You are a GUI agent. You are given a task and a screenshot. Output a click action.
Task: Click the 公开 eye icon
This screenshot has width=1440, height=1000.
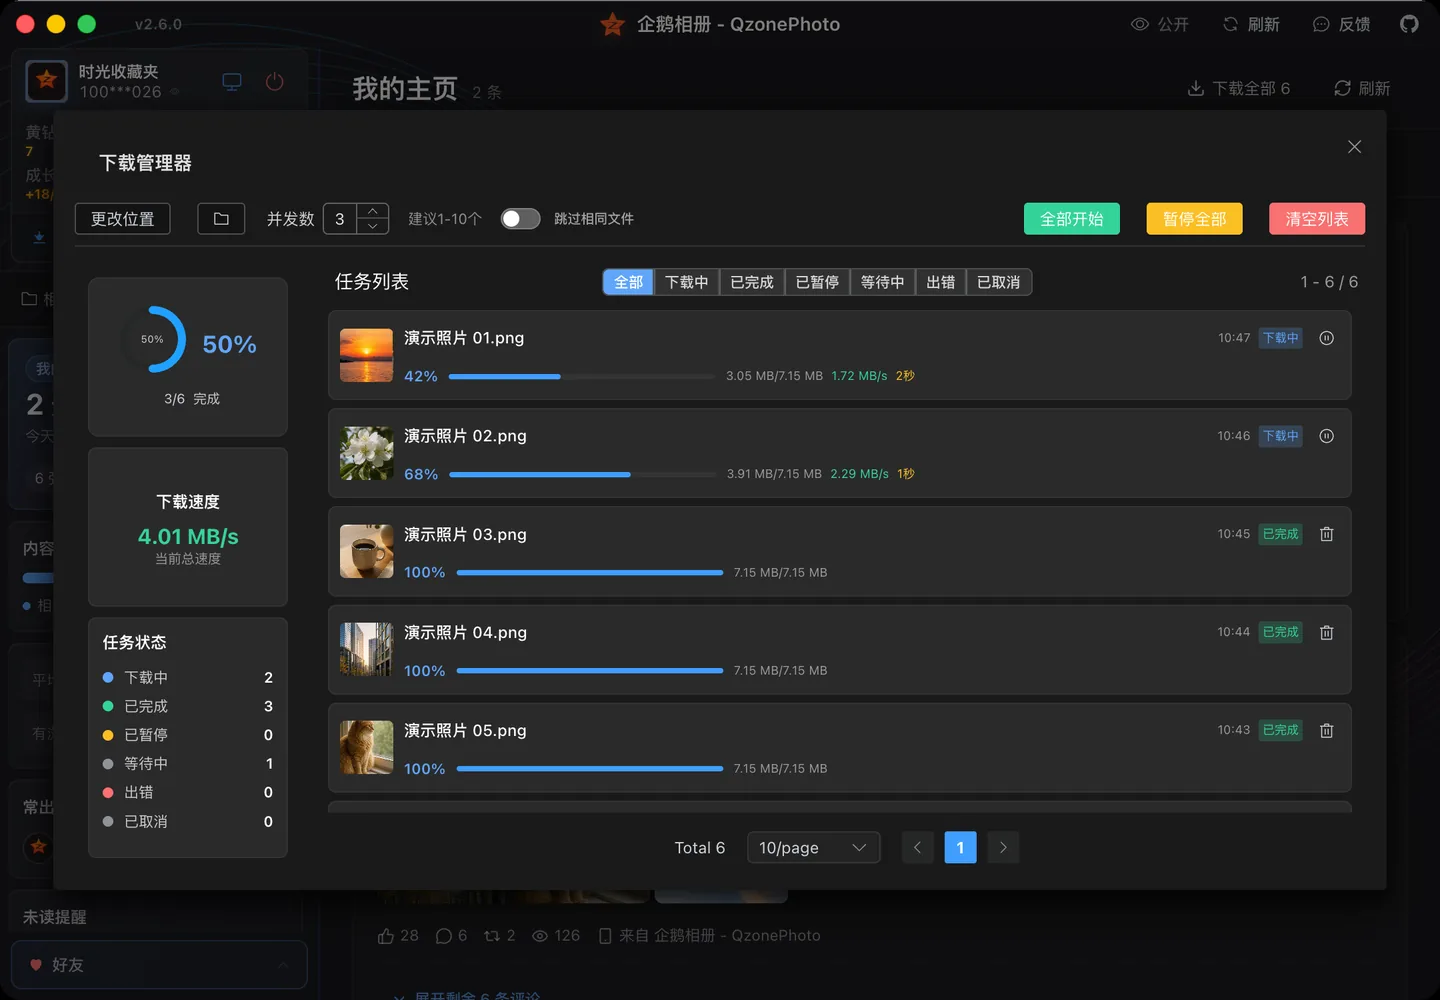pyautogui.click(x=1139, y=24)
